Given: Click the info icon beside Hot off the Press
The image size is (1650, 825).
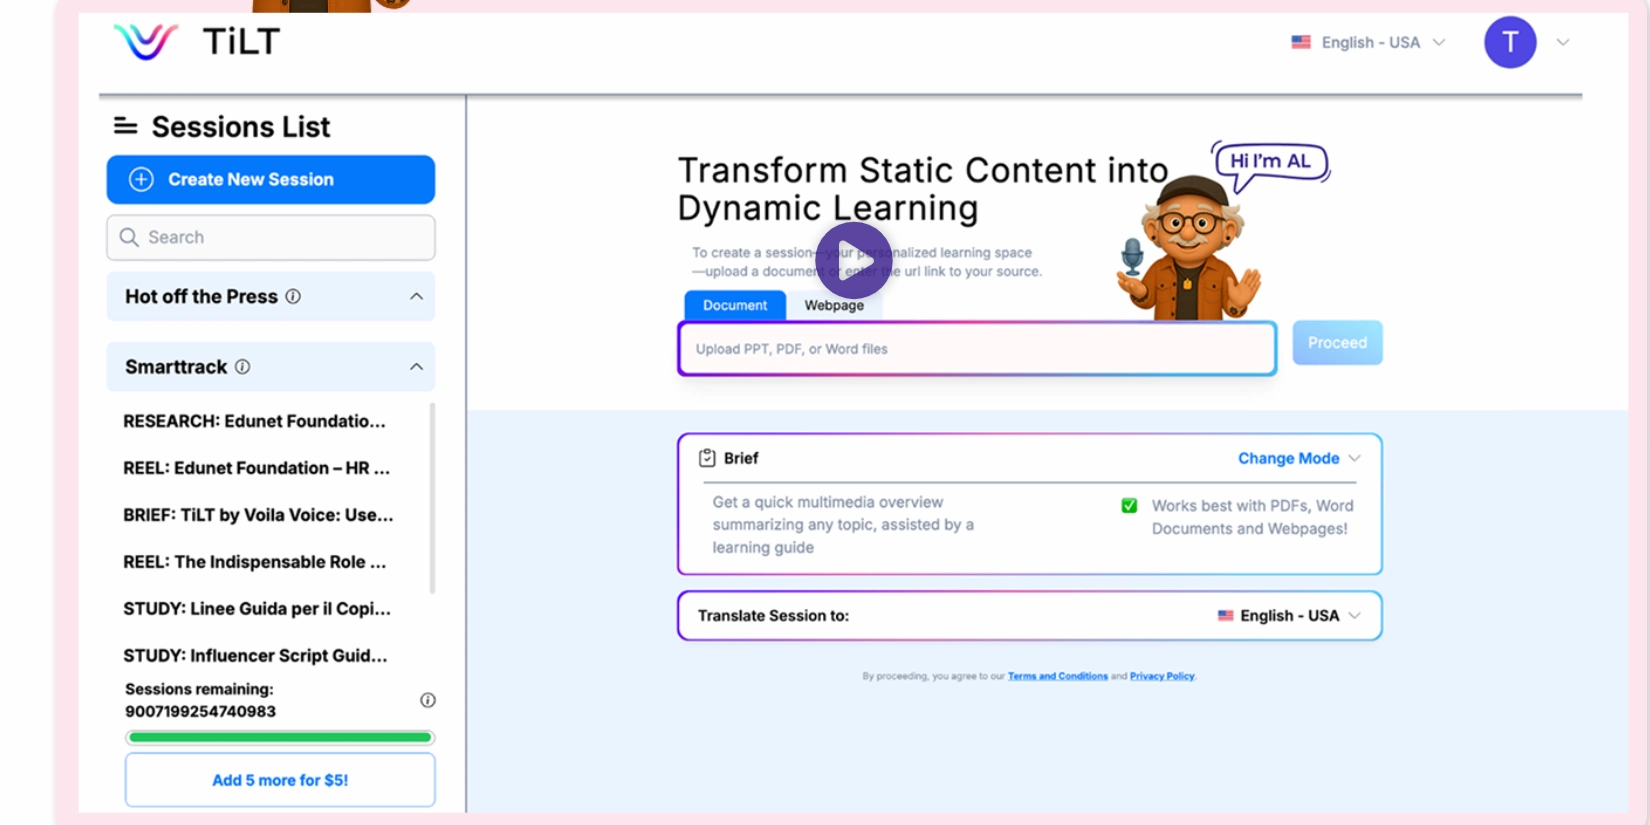Looking at the screenshot, I should 293,297.
